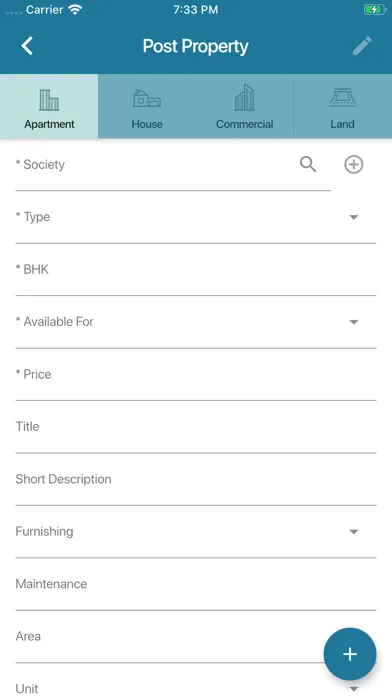Viewport: 392px width, 696px height.
Task: Switch to the Commercial tab label
Action: tap(245, 124)
